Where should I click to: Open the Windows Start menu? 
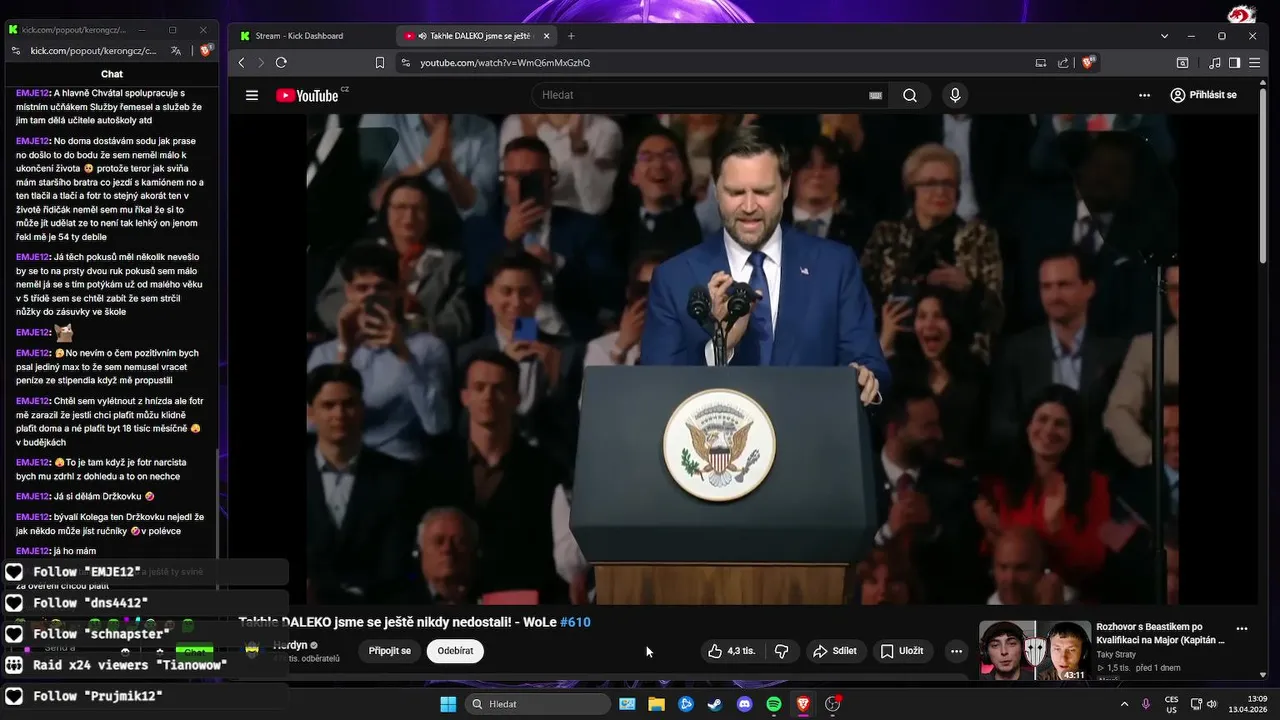point(448,704)
